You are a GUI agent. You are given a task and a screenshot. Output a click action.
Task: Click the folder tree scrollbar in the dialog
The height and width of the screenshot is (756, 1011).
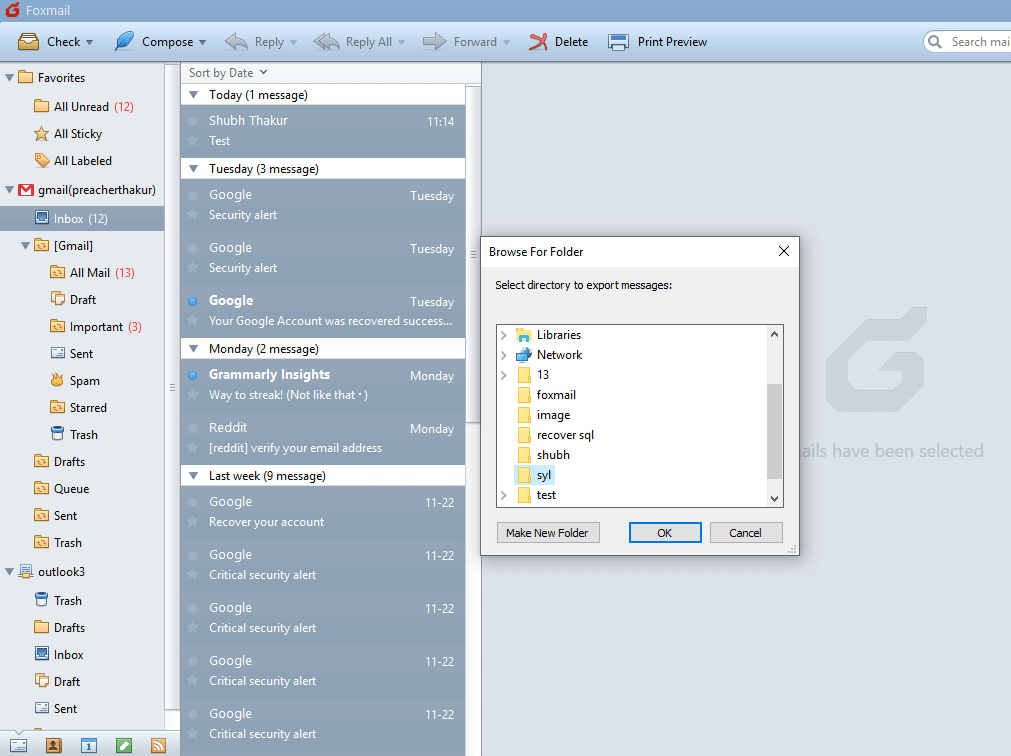point(774,430)
